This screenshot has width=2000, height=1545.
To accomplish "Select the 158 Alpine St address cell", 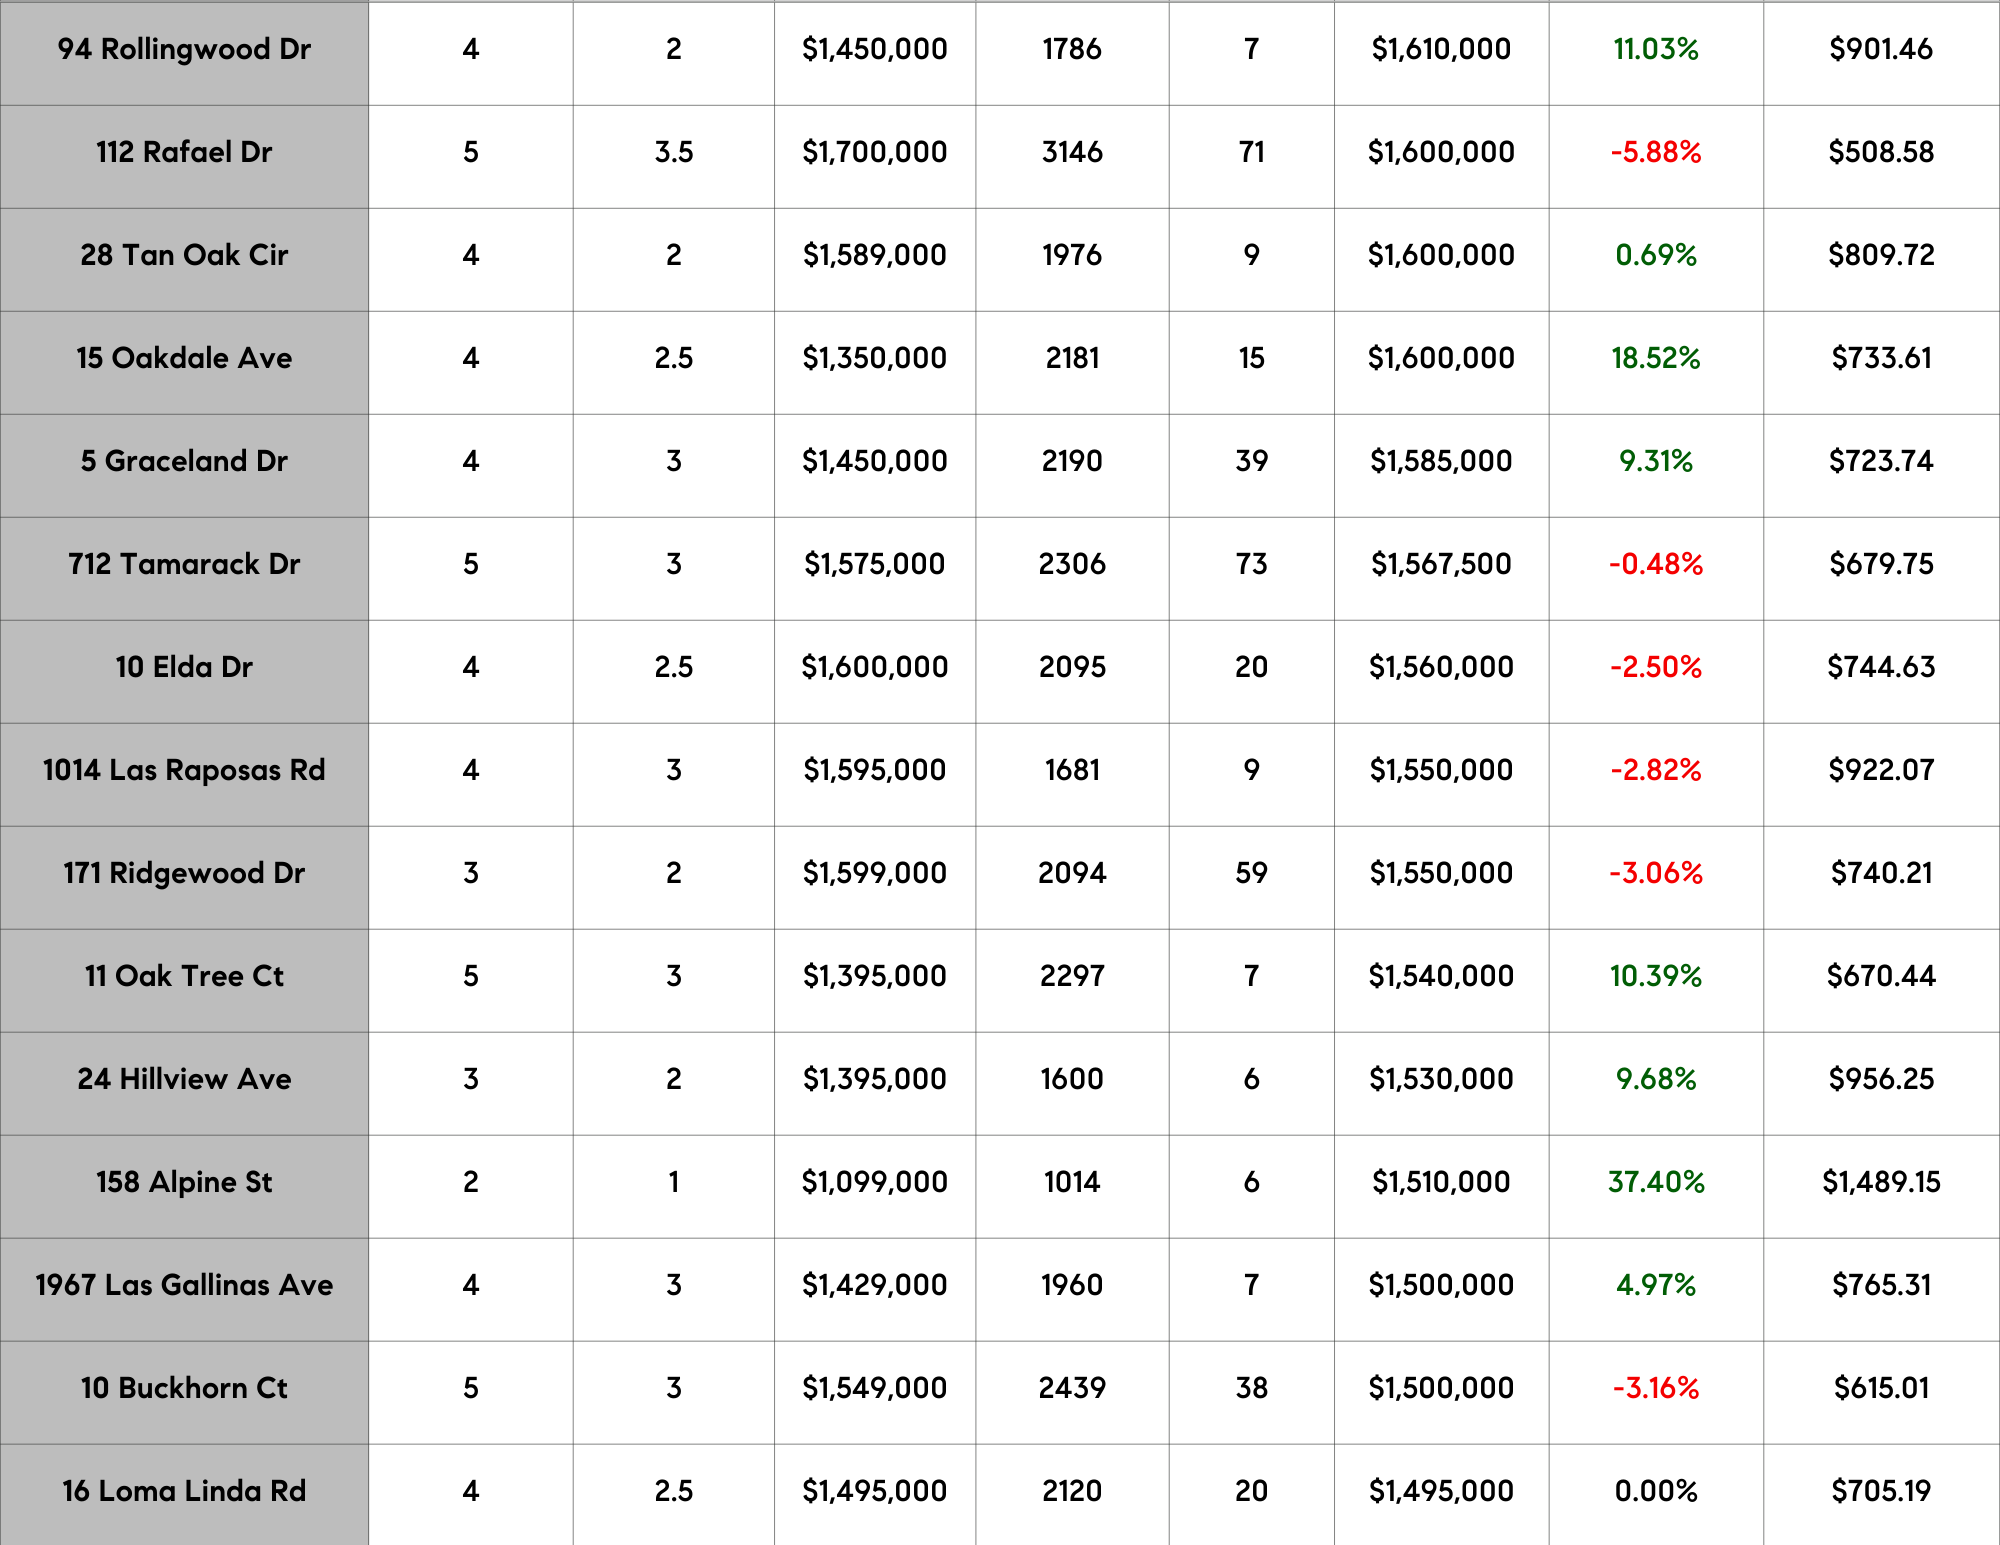I will tap(184, 1183).
